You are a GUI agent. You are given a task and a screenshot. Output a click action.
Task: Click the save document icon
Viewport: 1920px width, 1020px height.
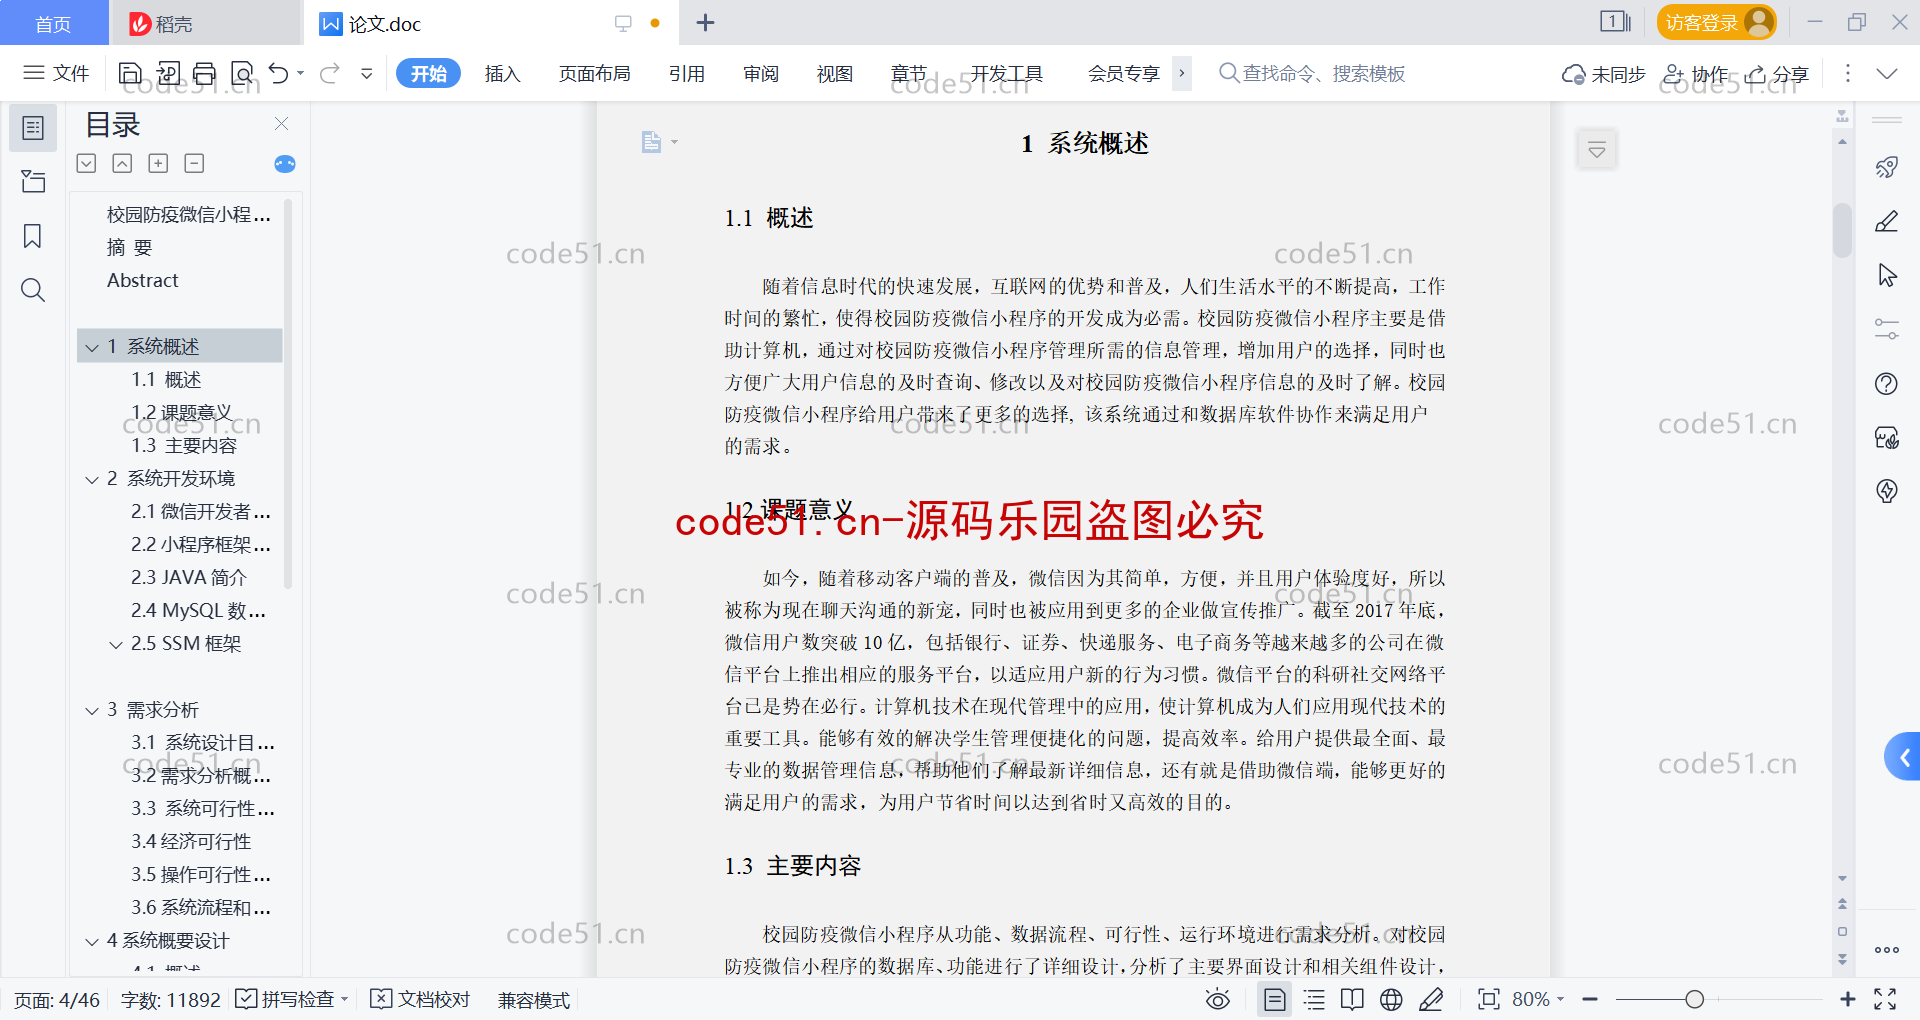click(130, 73)
